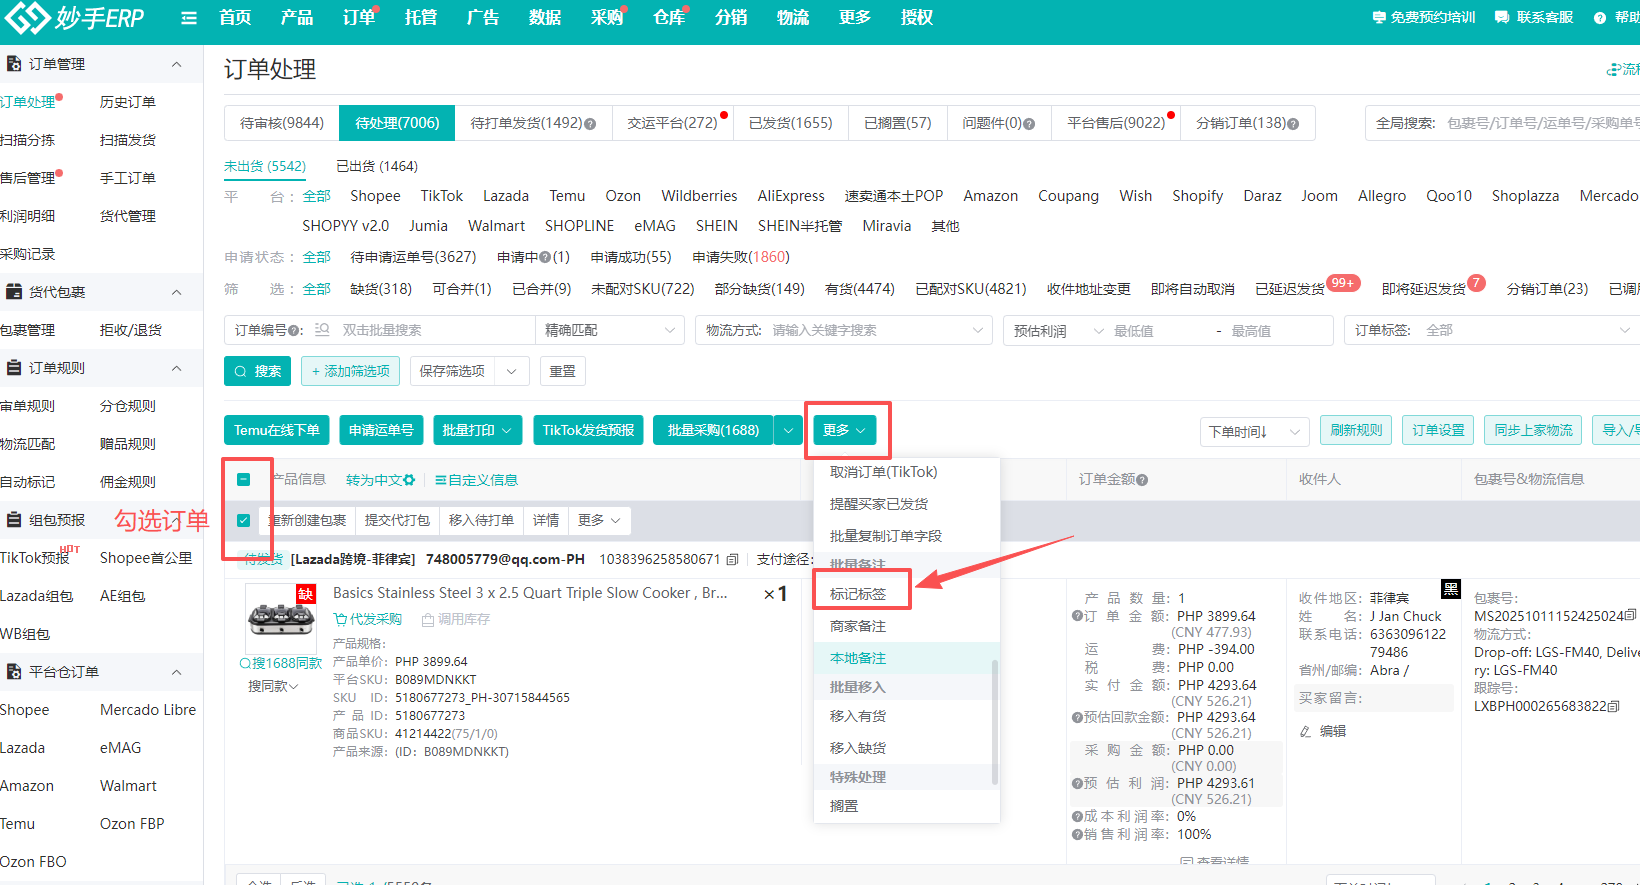
Task: Open the 下单时间 sort dropdown
Action: pos(1254,431)
